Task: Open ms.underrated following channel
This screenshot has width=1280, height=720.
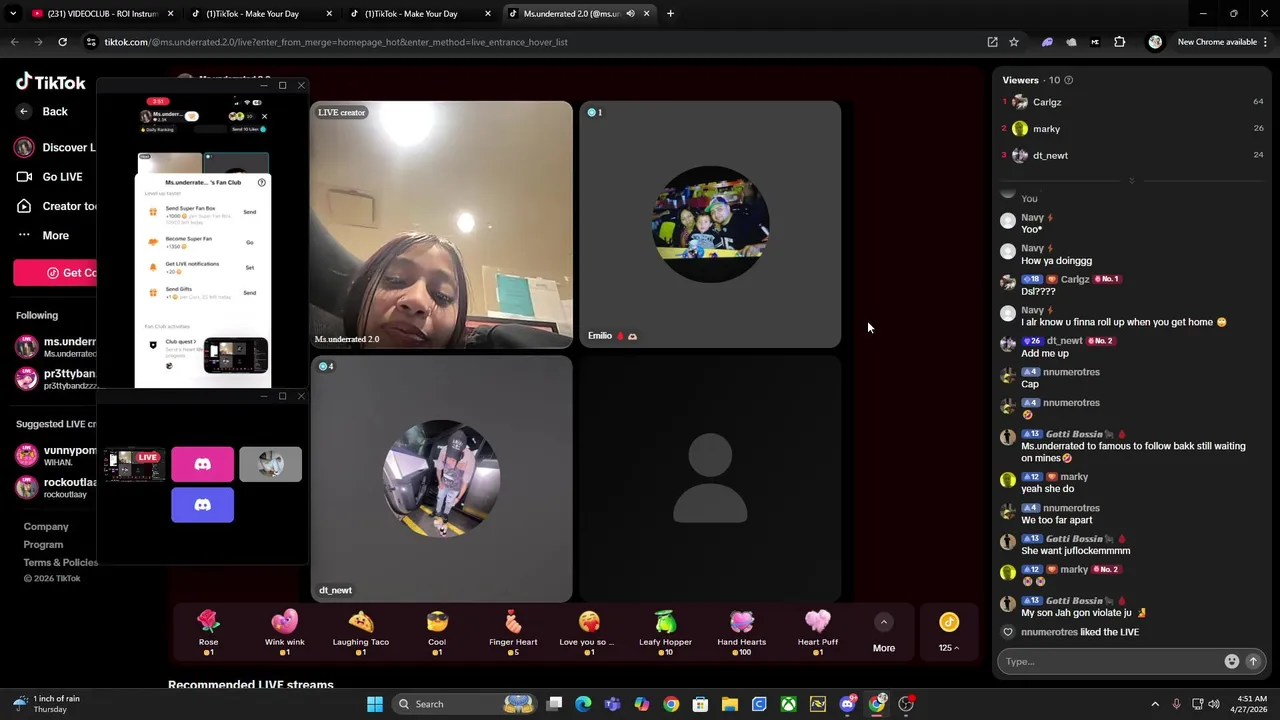Action: point(56,347)
